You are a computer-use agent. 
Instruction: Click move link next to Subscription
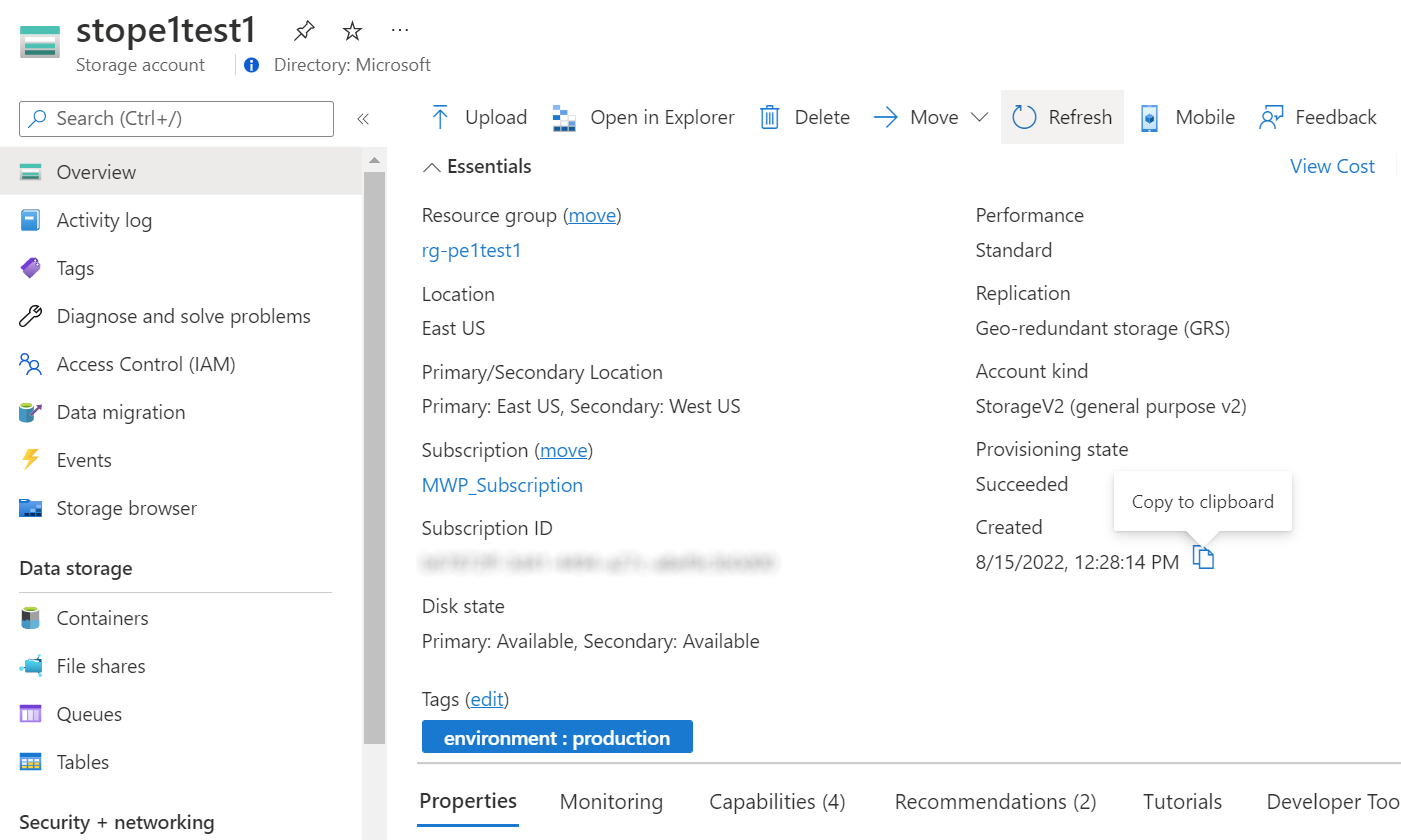coord(564,450)
